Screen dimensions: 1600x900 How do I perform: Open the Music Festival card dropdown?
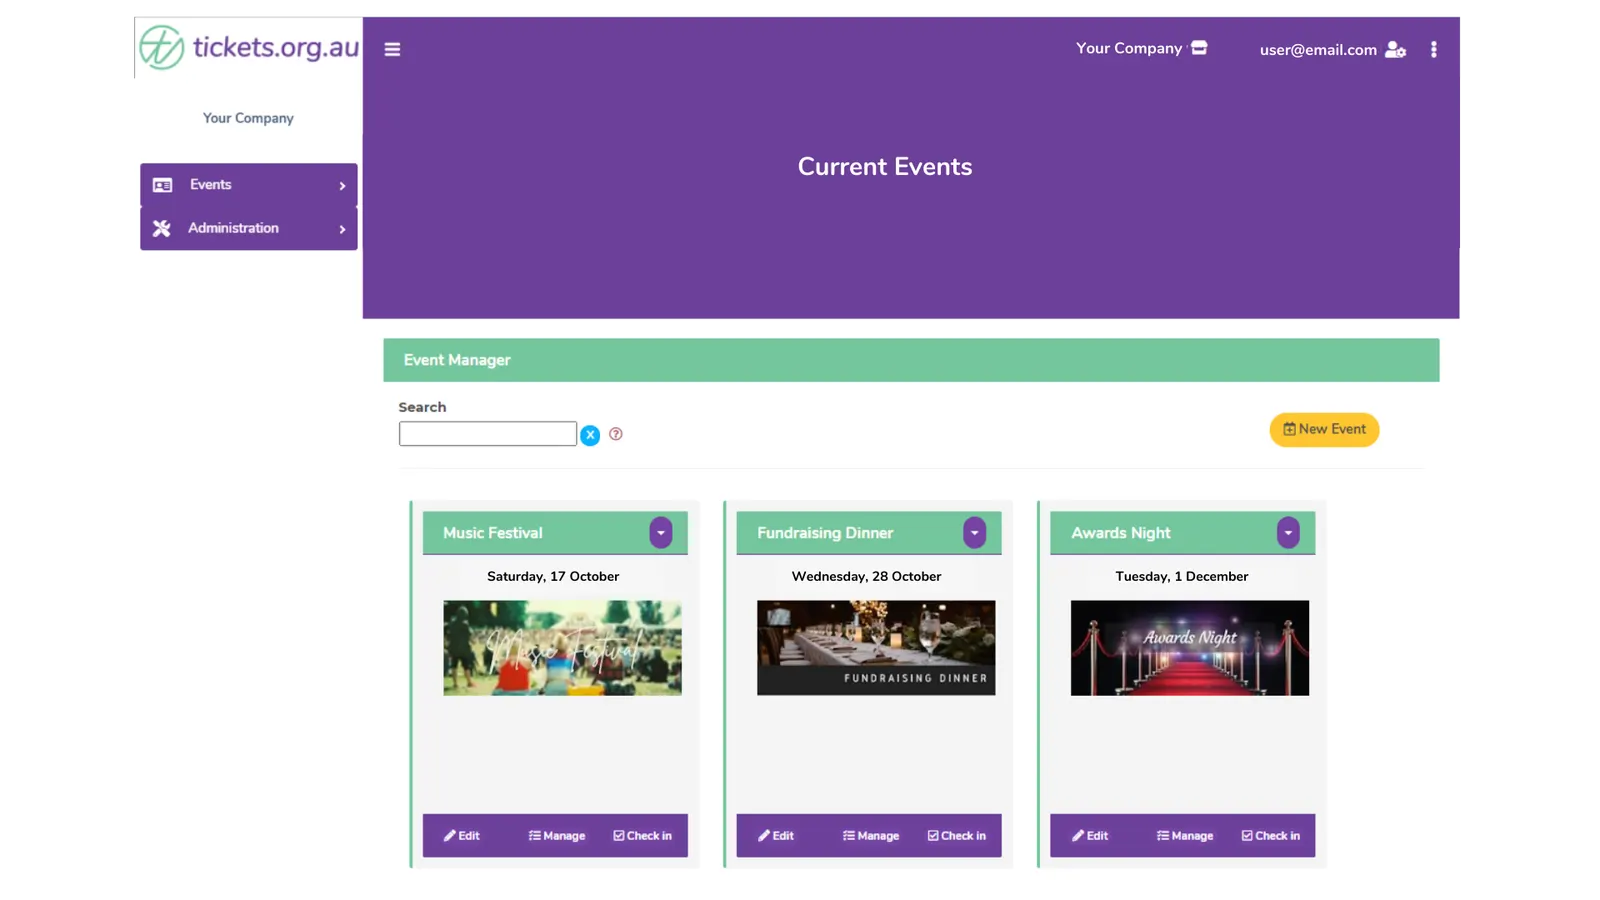pyautogui.click(x=661, y=533)
